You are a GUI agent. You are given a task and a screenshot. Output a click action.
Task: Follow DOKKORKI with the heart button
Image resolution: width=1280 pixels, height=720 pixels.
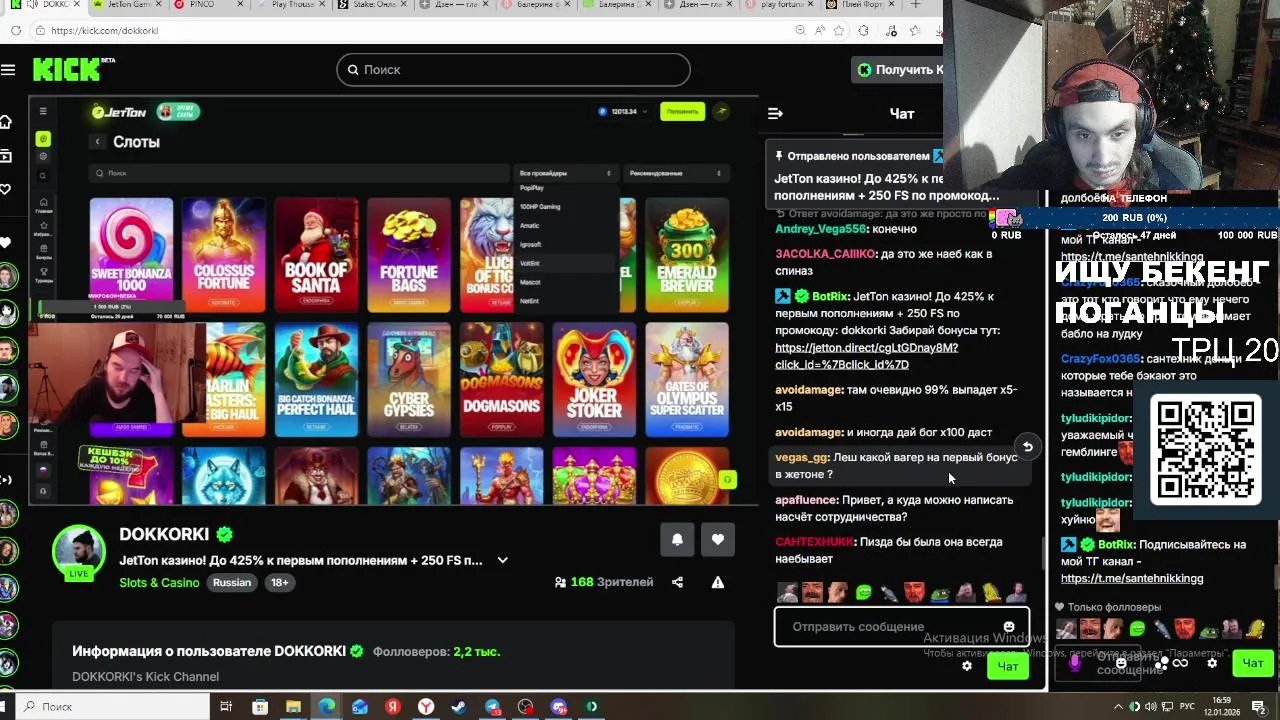[x=718, y=540]
